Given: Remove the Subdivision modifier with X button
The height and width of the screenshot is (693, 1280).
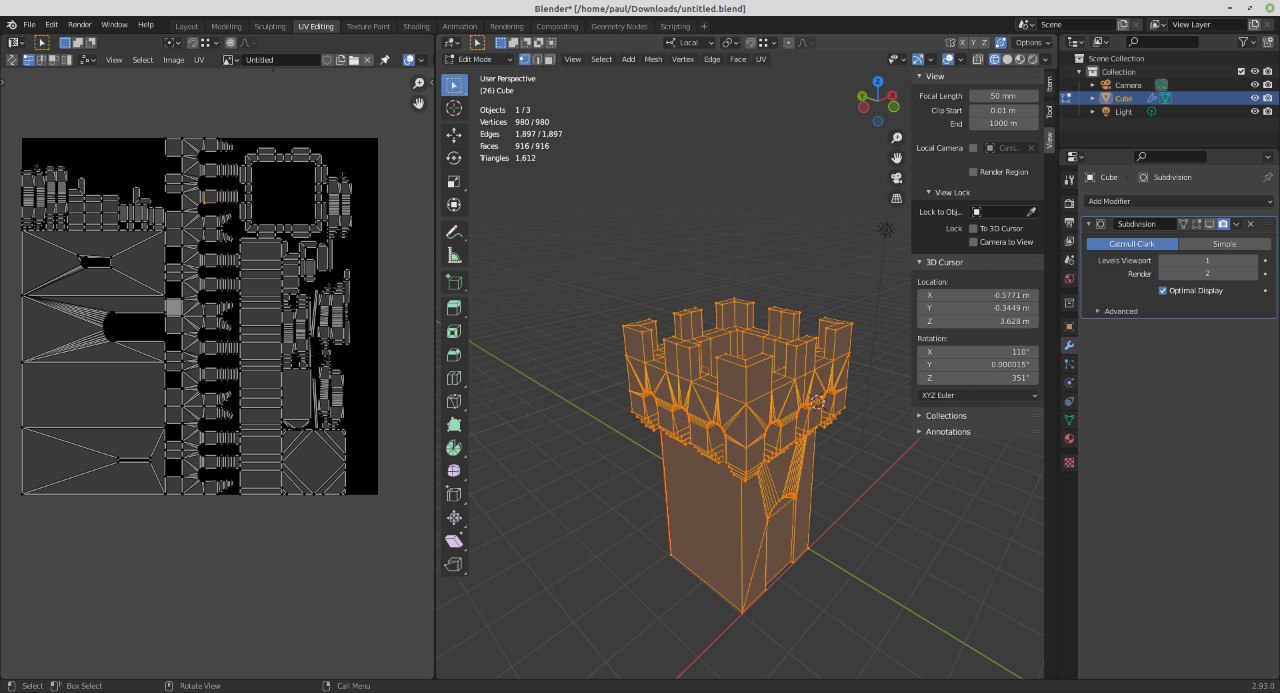Looking at the screenshot, I should click(1251, 224).
